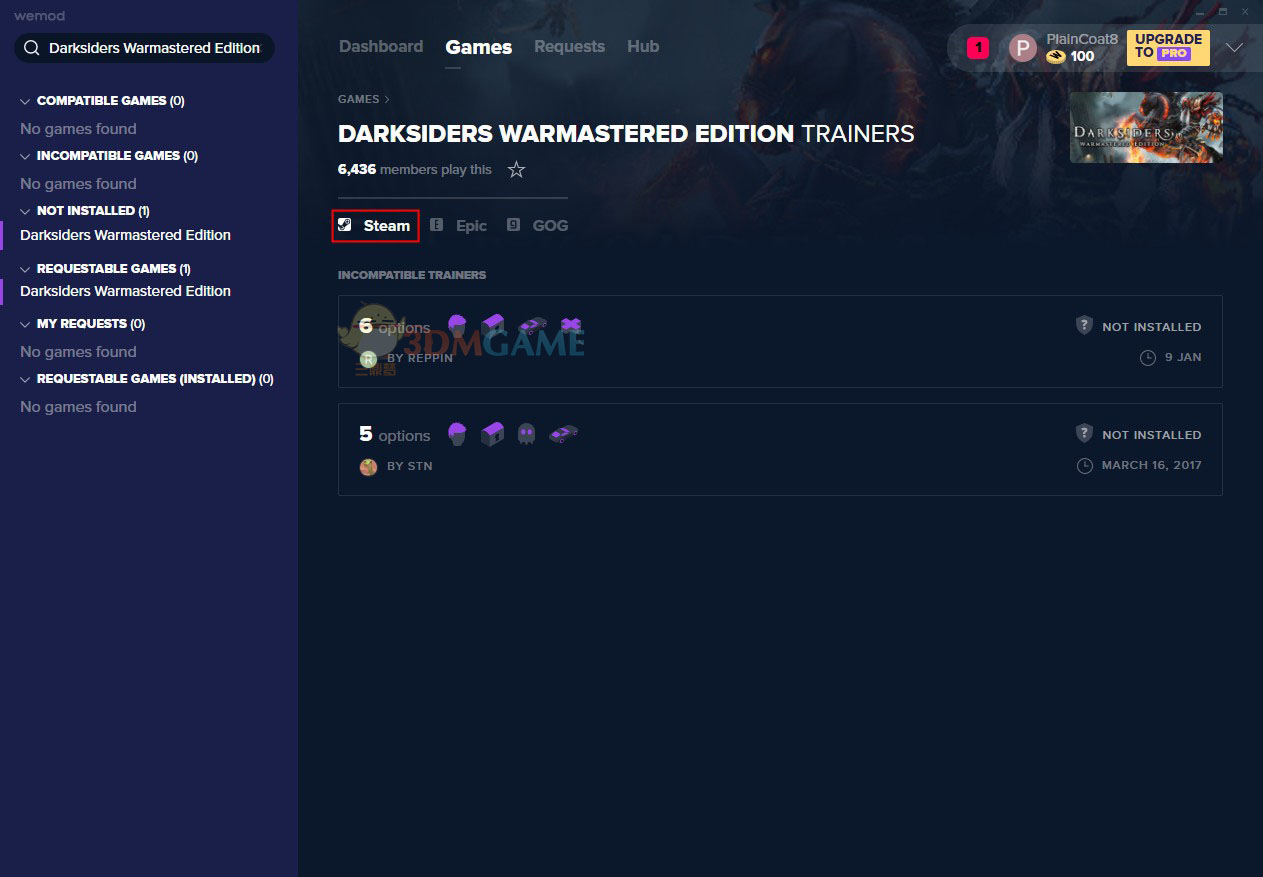Collapse the Not Installed section
The image size is (1263, 877).
[25, 211]
